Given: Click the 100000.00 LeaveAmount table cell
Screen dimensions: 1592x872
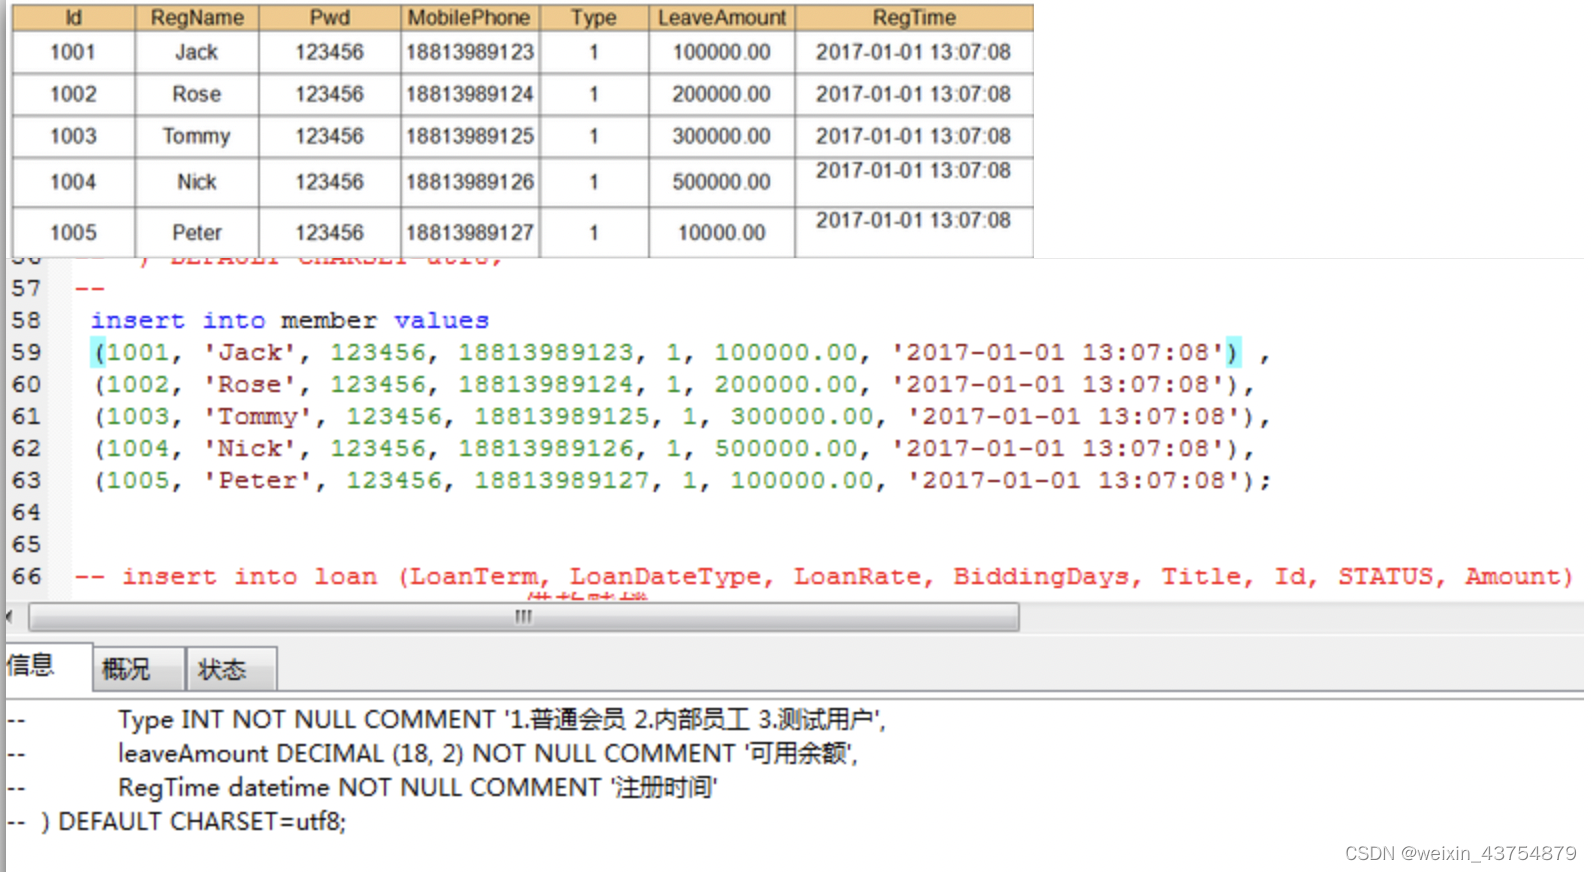Looking at the screenshot, I should tap(722, 52).
